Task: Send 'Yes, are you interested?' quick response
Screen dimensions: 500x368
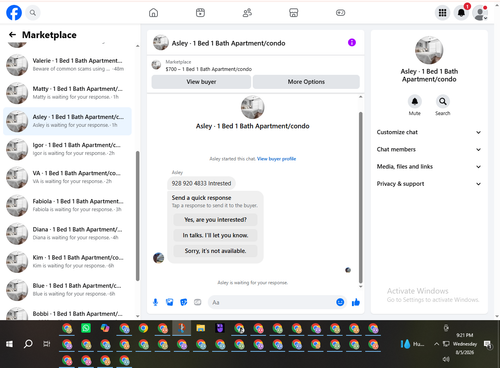Action: click(x=215, y=220)
